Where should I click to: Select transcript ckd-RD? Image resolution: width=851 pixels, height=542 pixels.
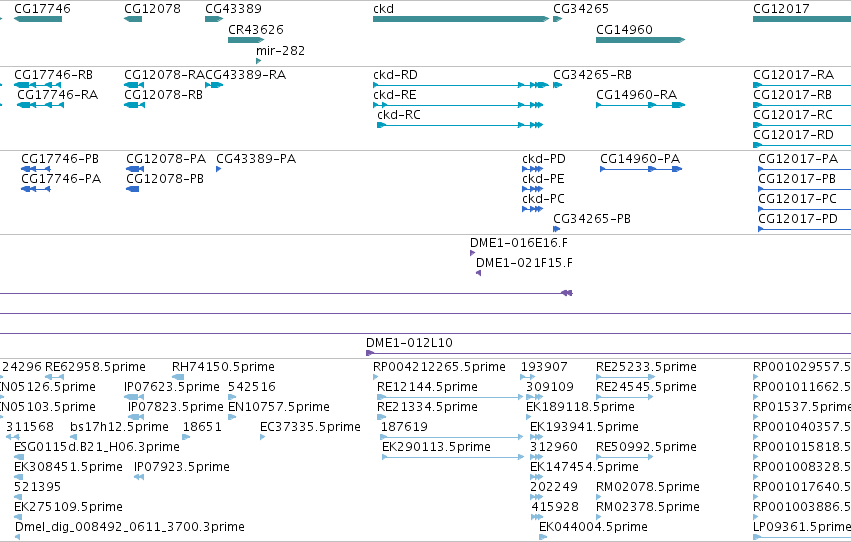click(x=461, y=85)
